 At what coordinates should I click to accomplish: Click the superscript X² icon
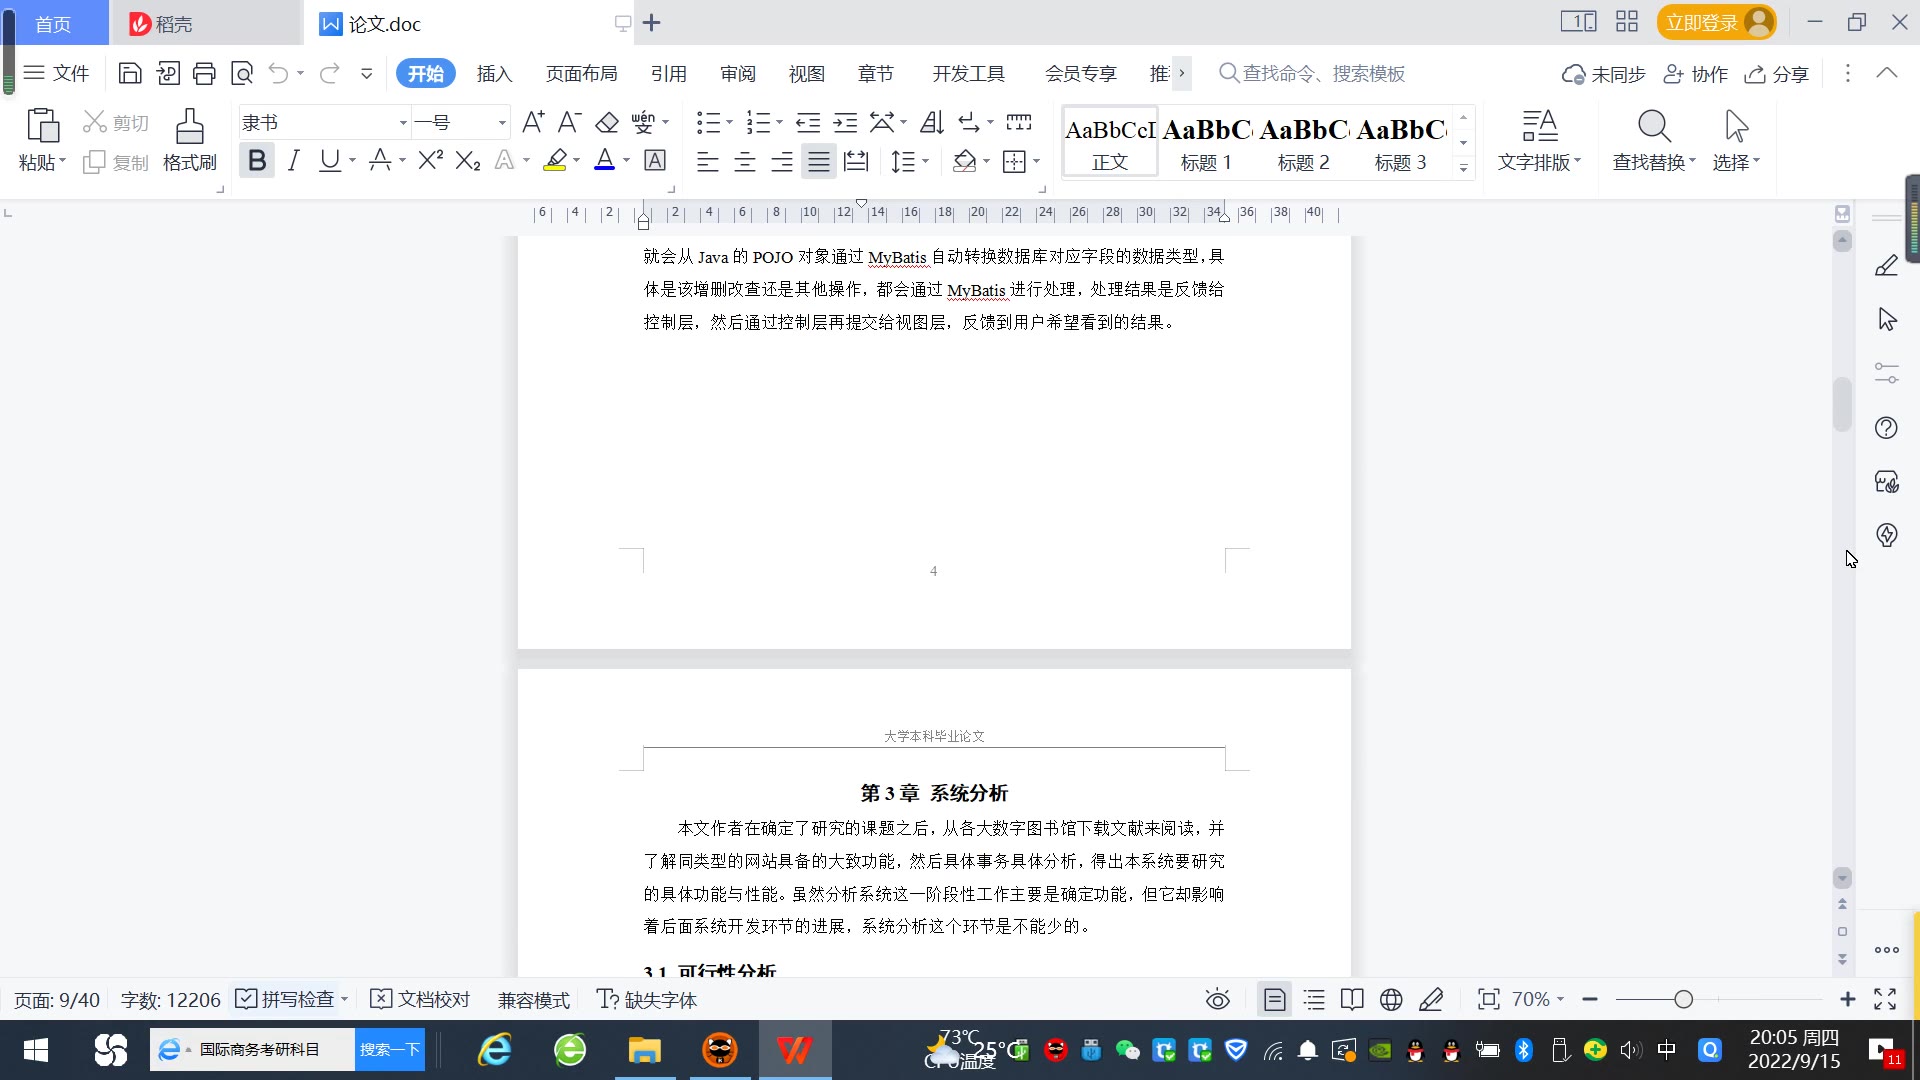pos(430,161)
